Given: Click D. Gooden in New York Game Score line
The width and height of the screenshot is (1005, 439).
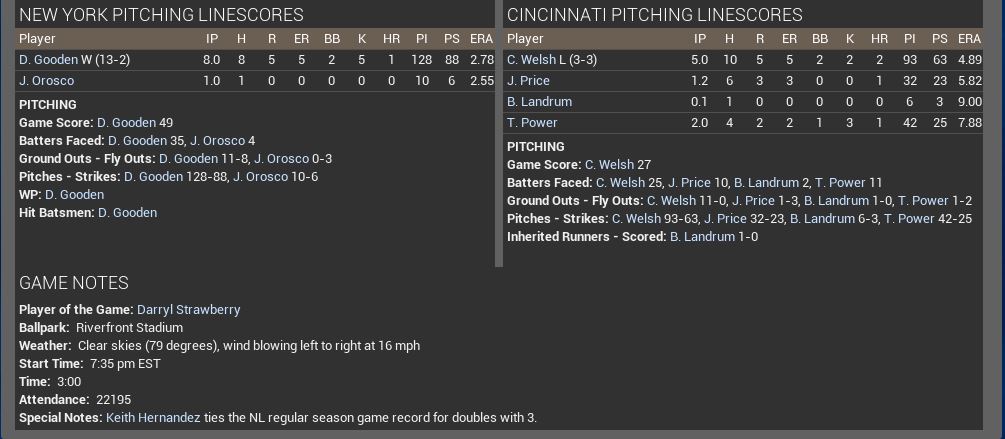Looking at the screenshot, I should (x=126, y=123).
